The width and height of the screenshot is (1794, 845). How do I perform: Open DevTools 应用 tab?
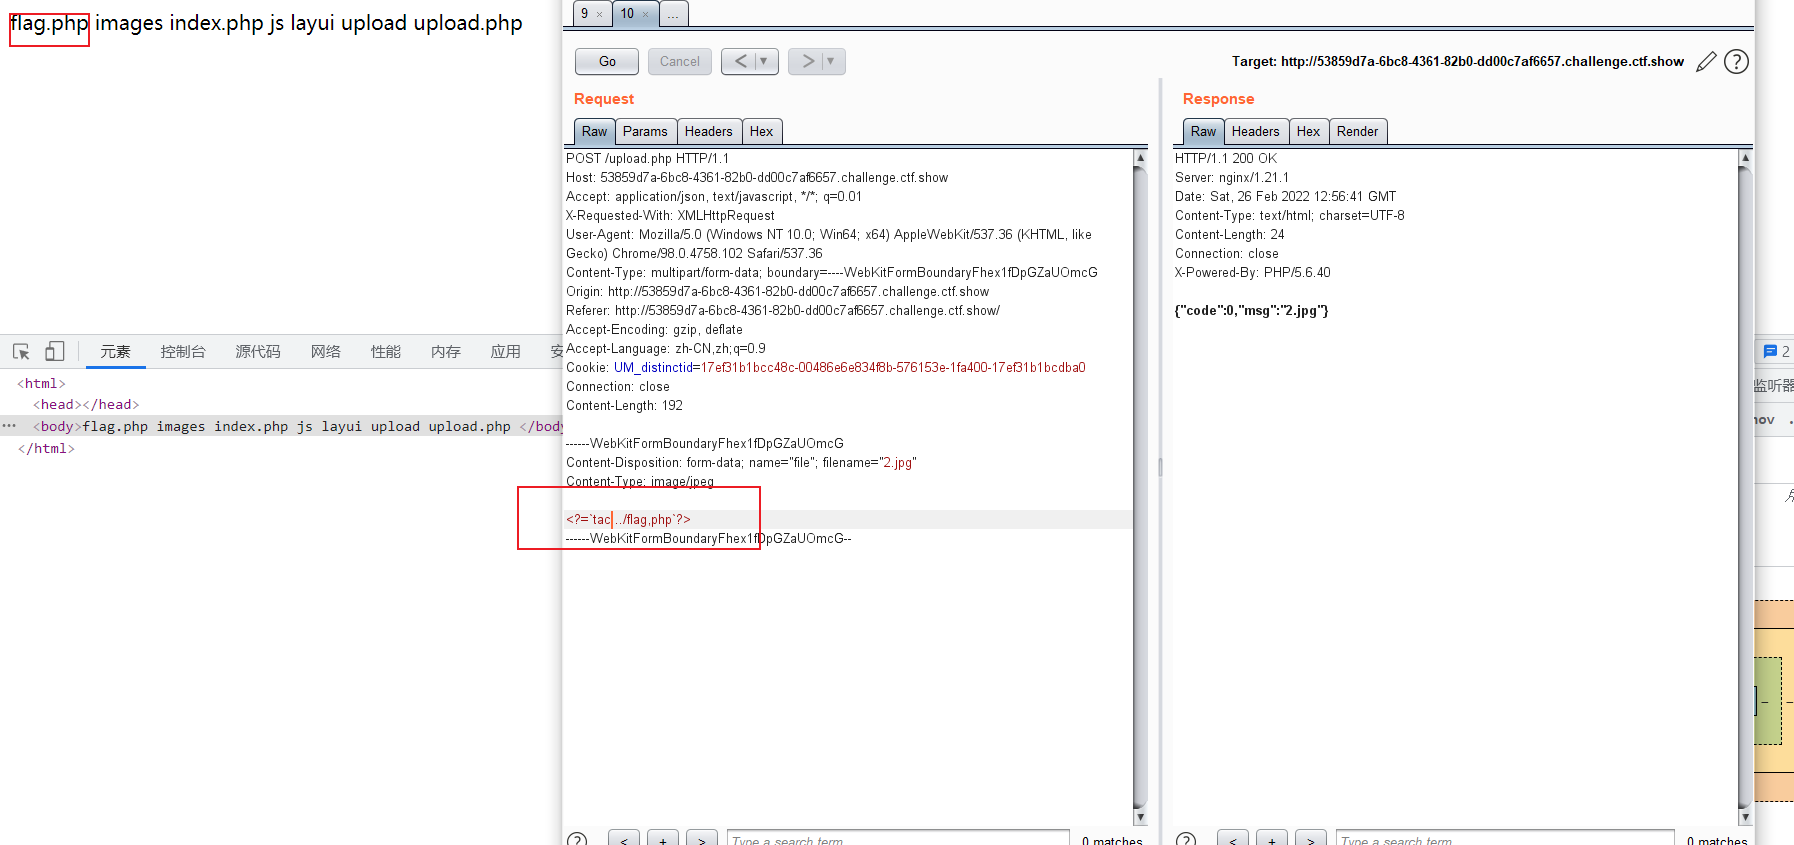[506, 351]
